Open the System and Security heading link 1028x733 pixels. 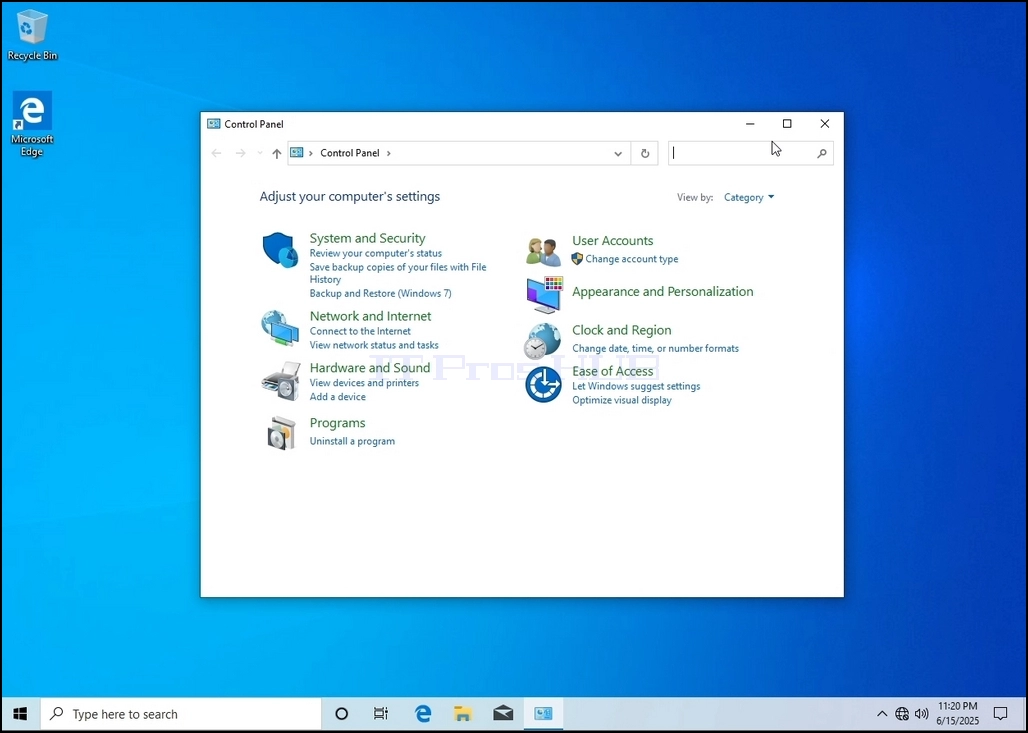tap(367, 238)
